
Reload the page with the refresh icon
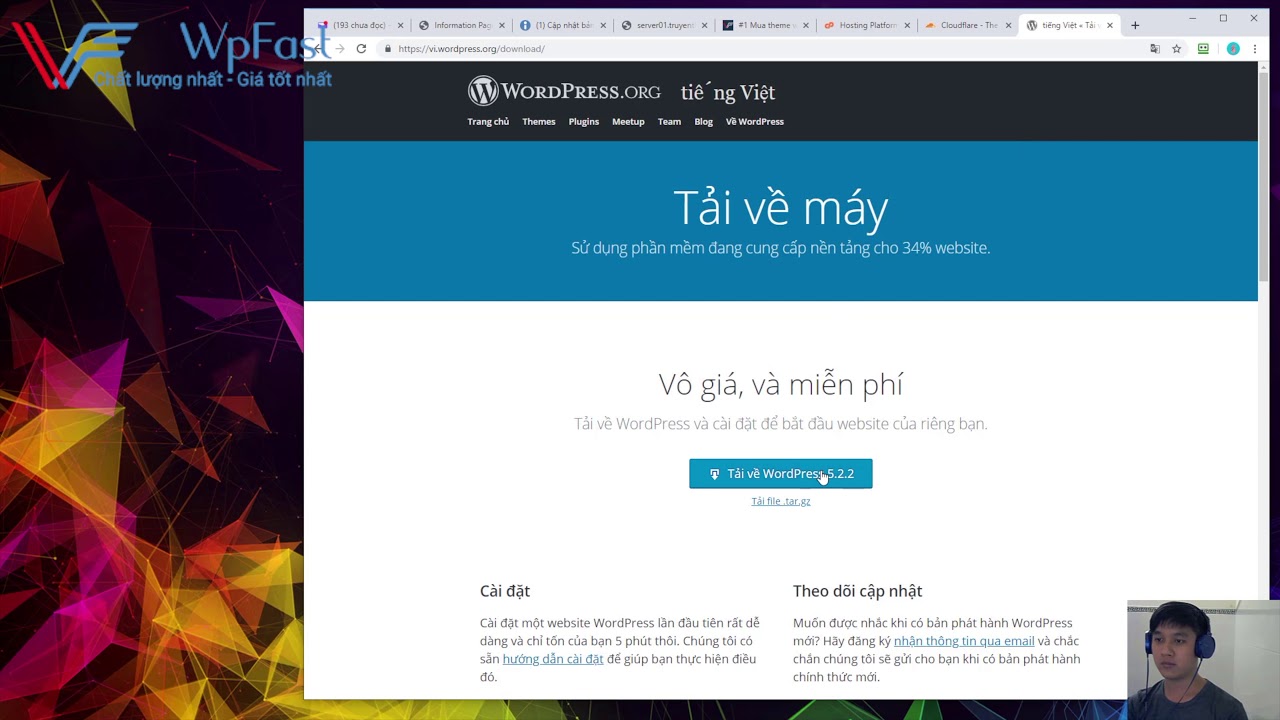[x=361, y=48]
